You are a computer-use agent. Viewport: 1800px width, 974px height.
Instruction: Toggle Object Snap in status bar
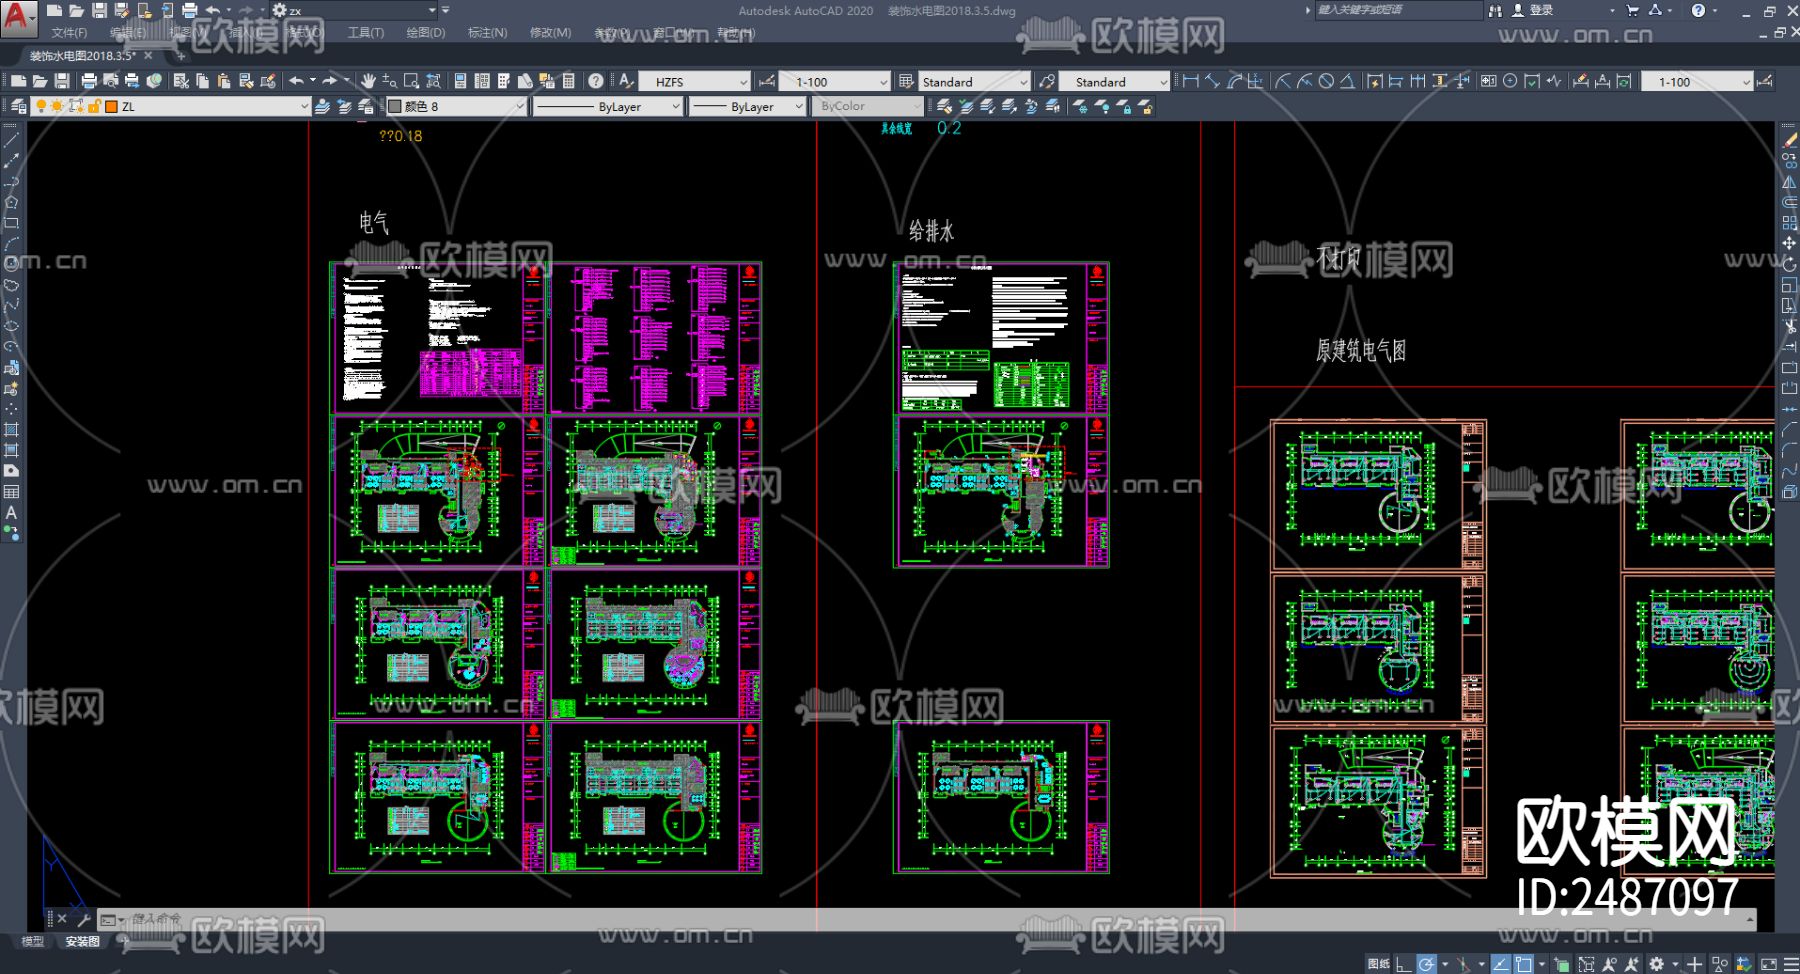point(1523,964)
